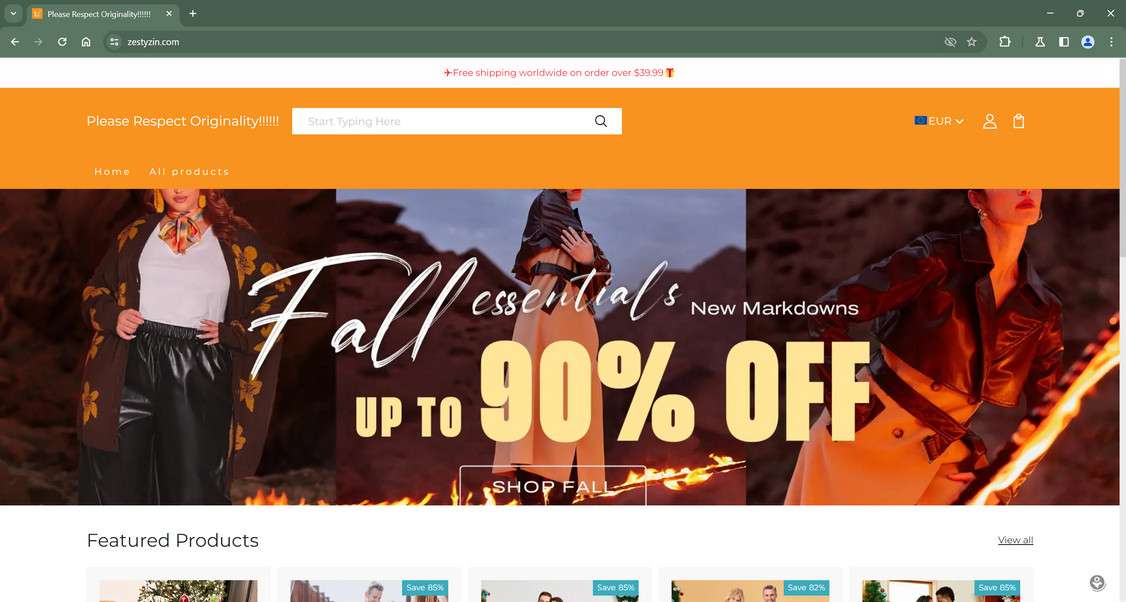This screenshot has height=602, width=1126.
Task: Toggle the browser side panel
Action: tap(1064, 42)
